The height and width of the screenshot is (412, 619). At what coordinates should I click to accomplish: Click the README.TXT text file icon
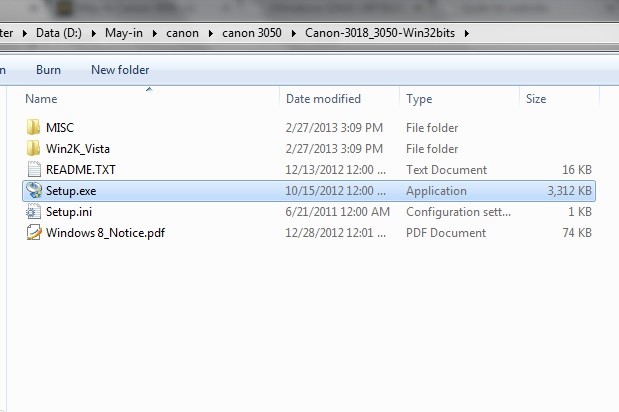[x=34, y=170]
